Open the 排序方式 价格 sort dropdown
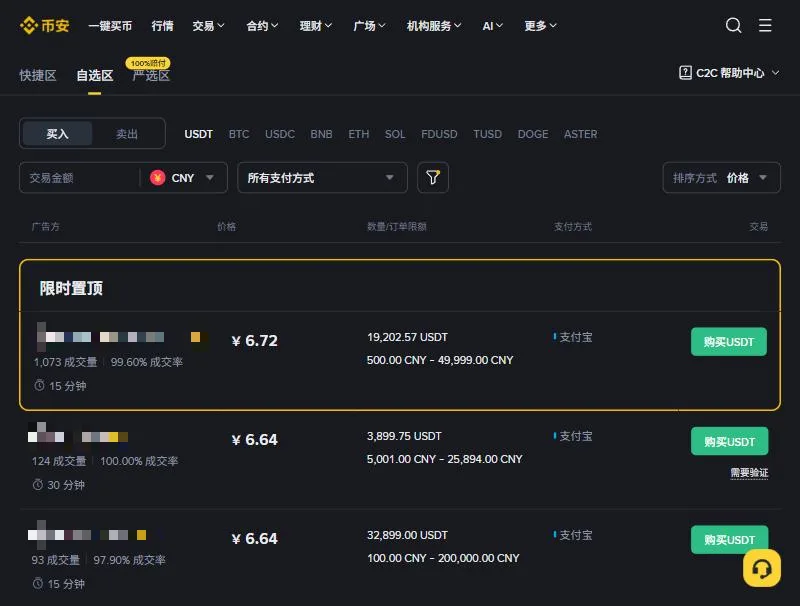Viewport: 800px width, 606px height. coord(721,178)
